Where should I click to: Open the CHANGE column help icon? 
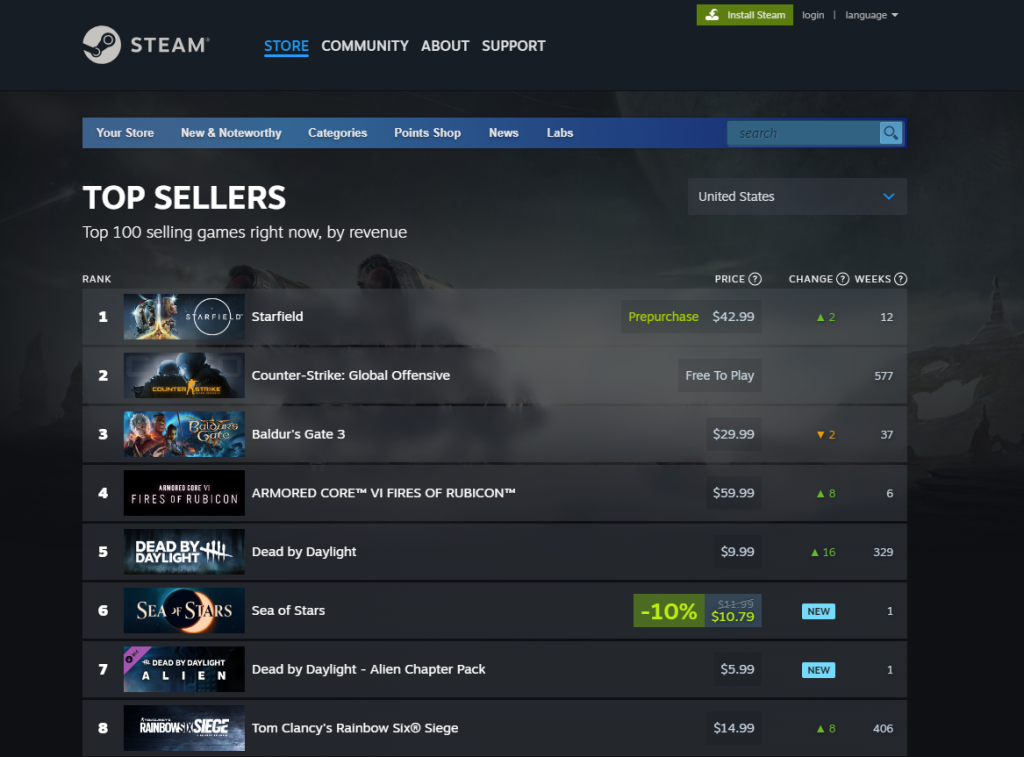[841, 279]
